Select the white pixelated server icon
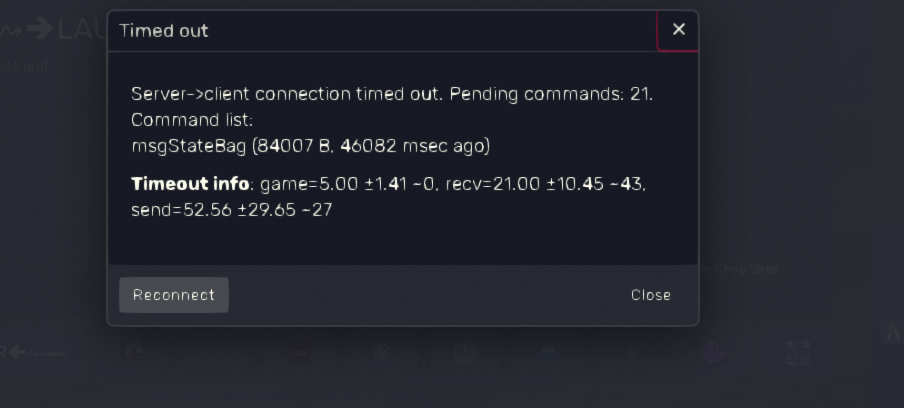This screenshot has height=408, width=904. pos(798,352)
